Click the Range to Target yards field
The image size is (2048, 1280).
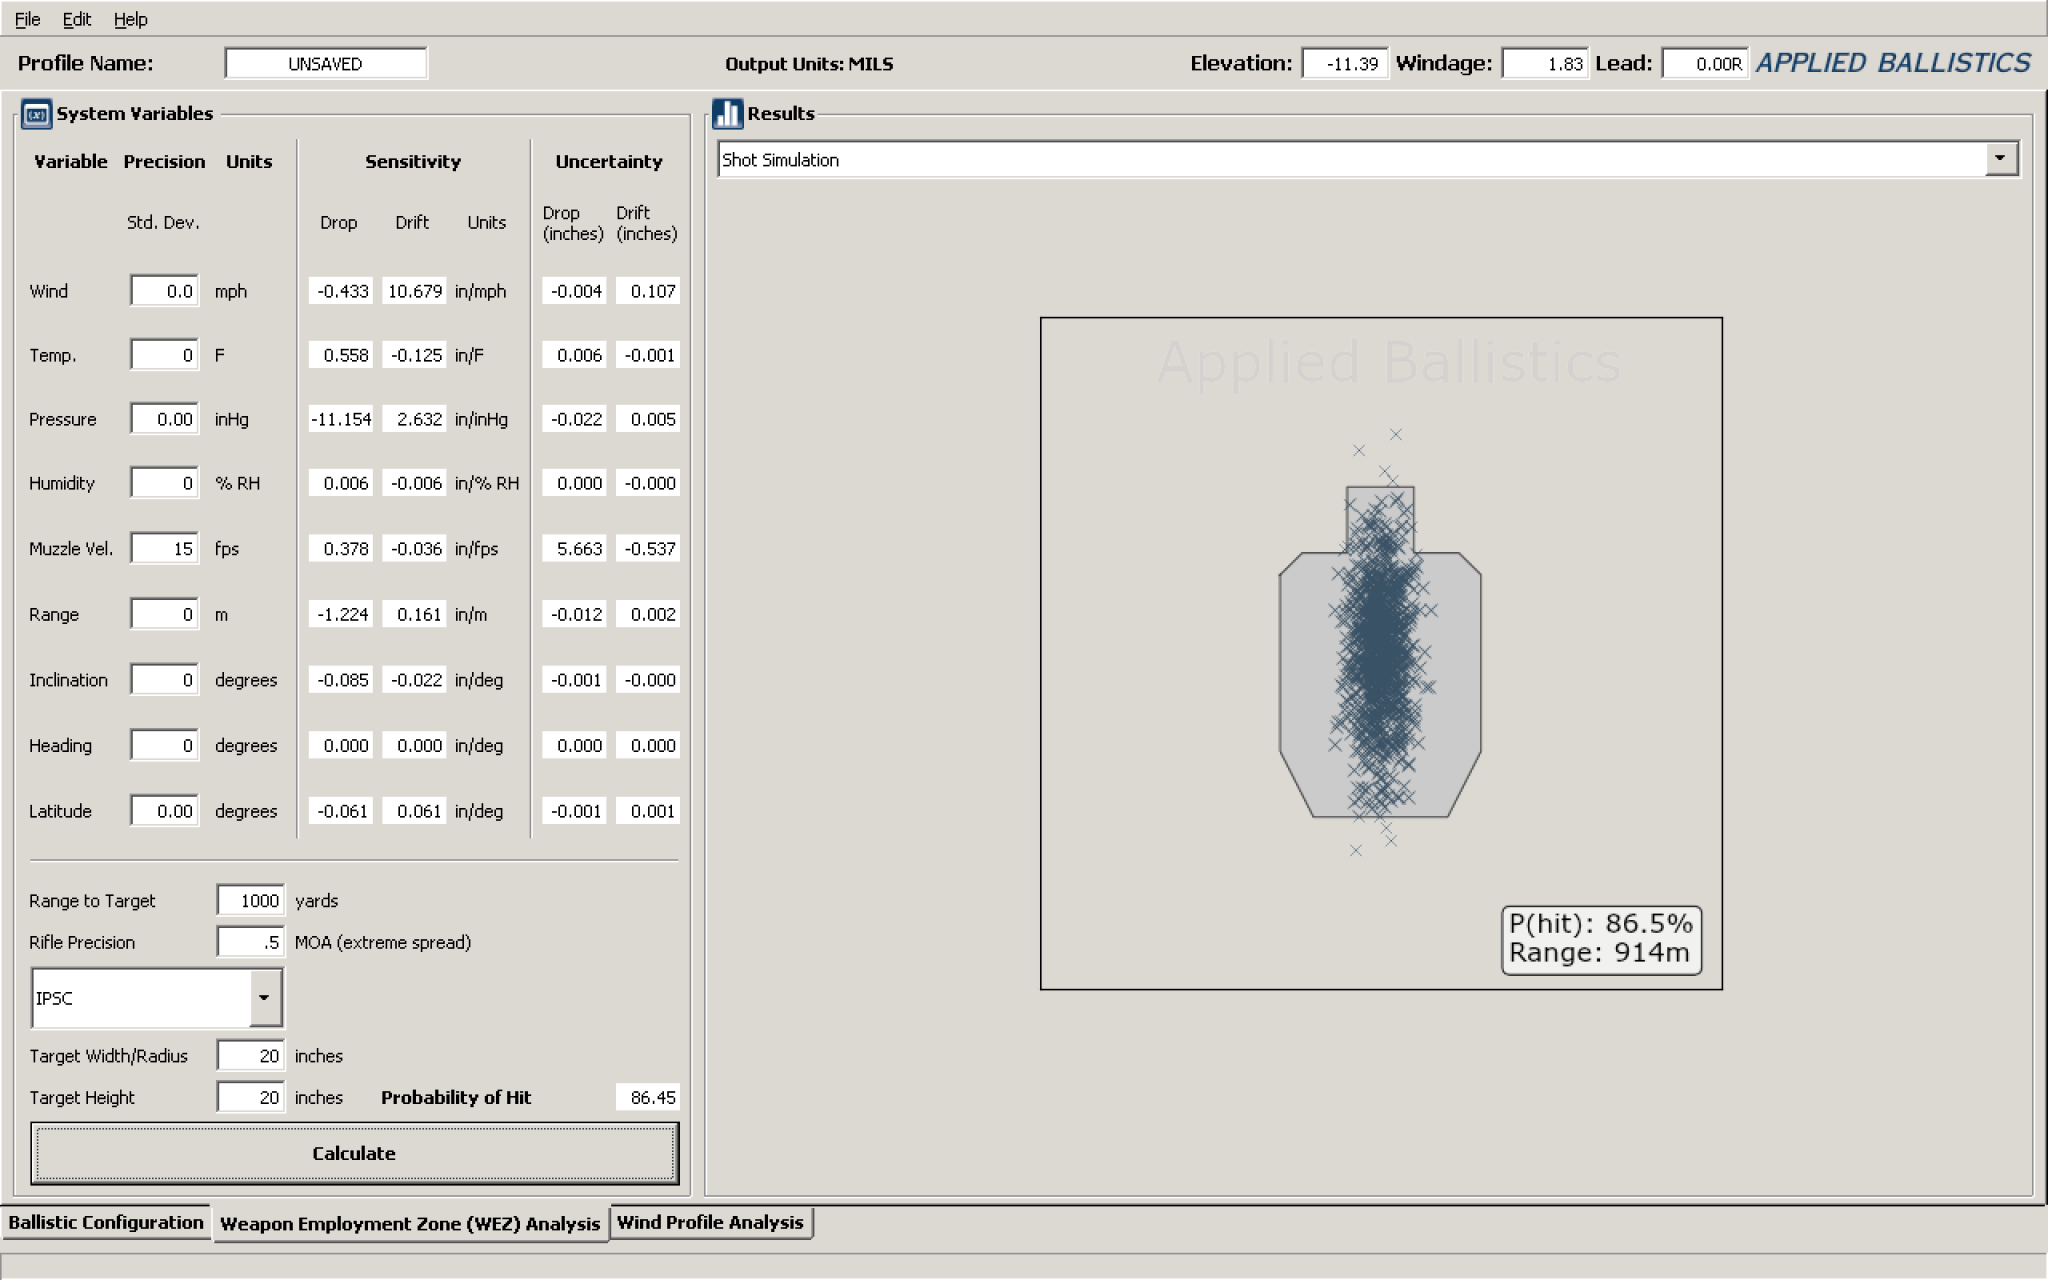click(251, 900)
